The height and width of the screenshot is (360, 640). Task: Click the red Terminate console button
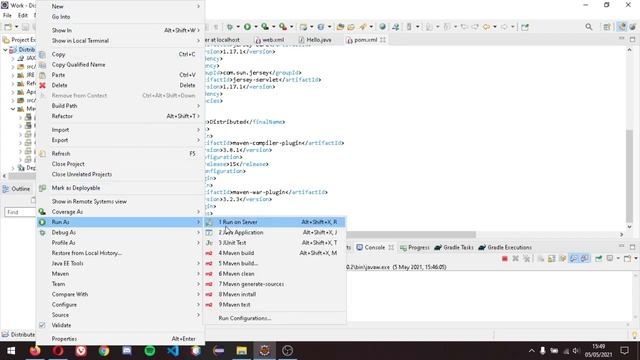click(x=504, y=259)
